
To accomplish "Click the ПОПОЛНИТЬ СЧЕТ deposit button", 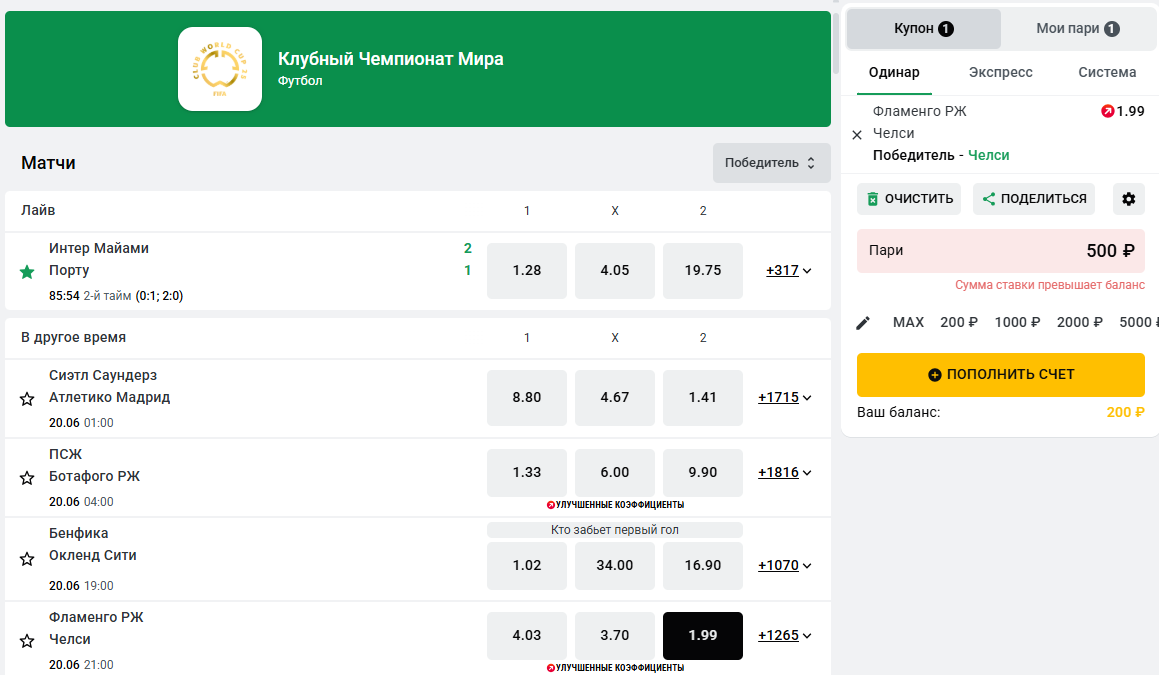I will click(x=1001, y=375).
